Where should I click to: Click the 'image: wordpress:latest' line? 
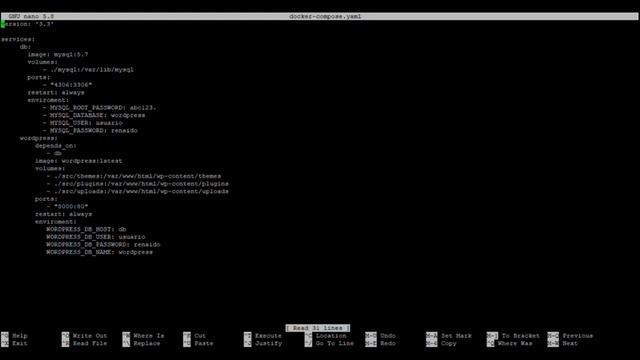(x=79, y=161)
